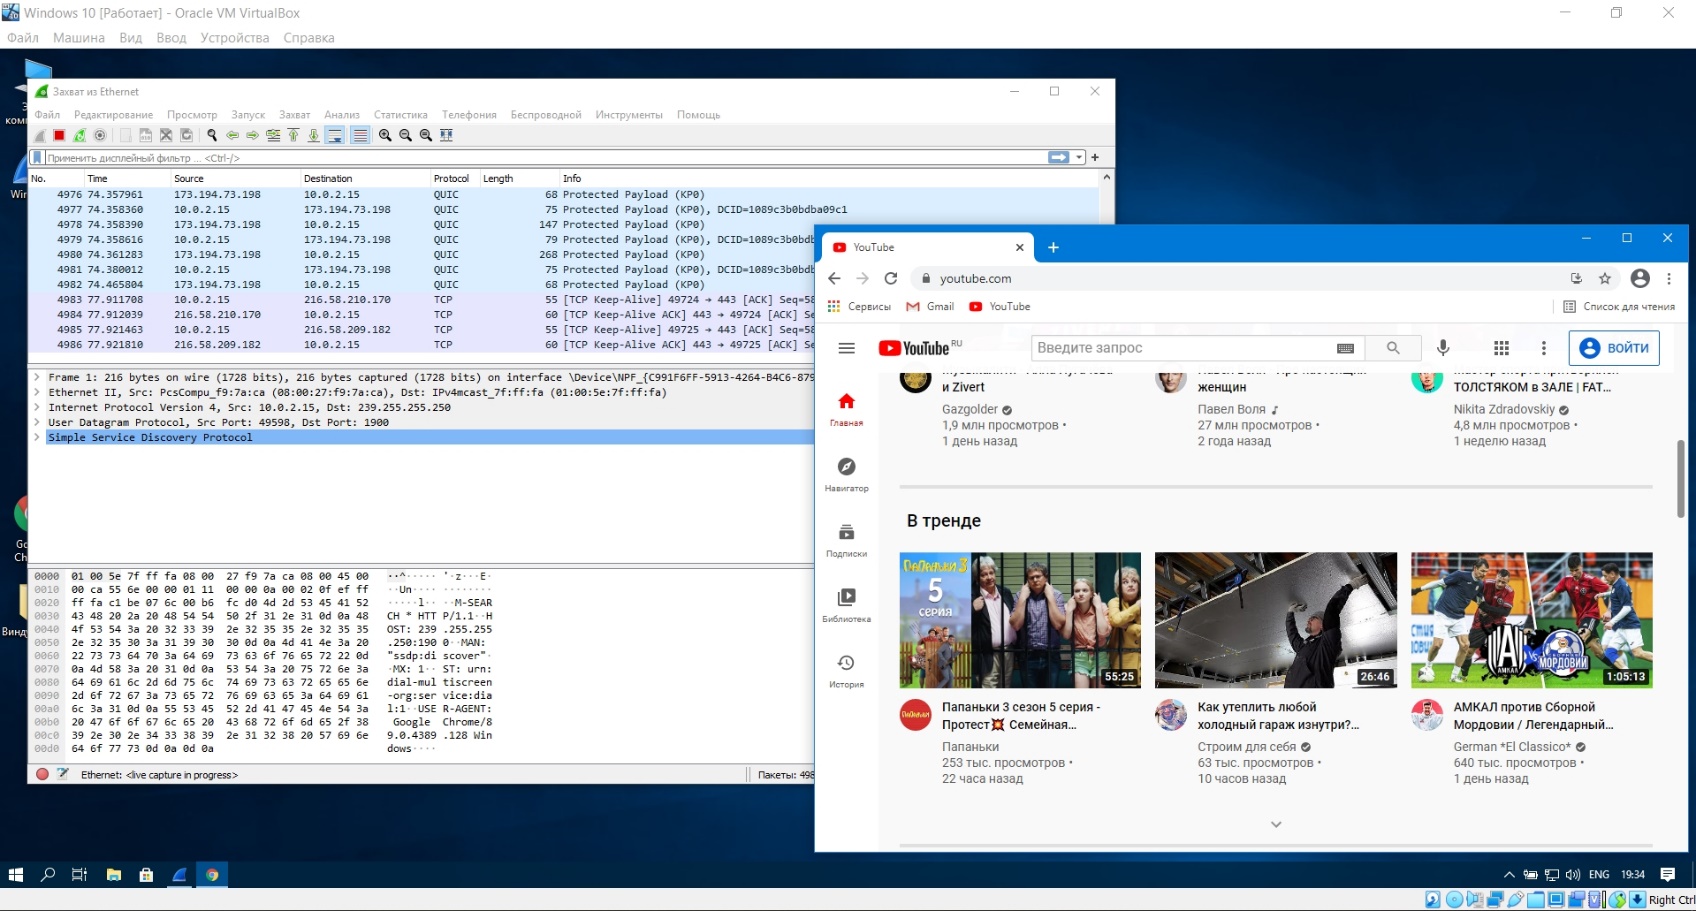Close the YouTube browser tab

[1019, 248]
